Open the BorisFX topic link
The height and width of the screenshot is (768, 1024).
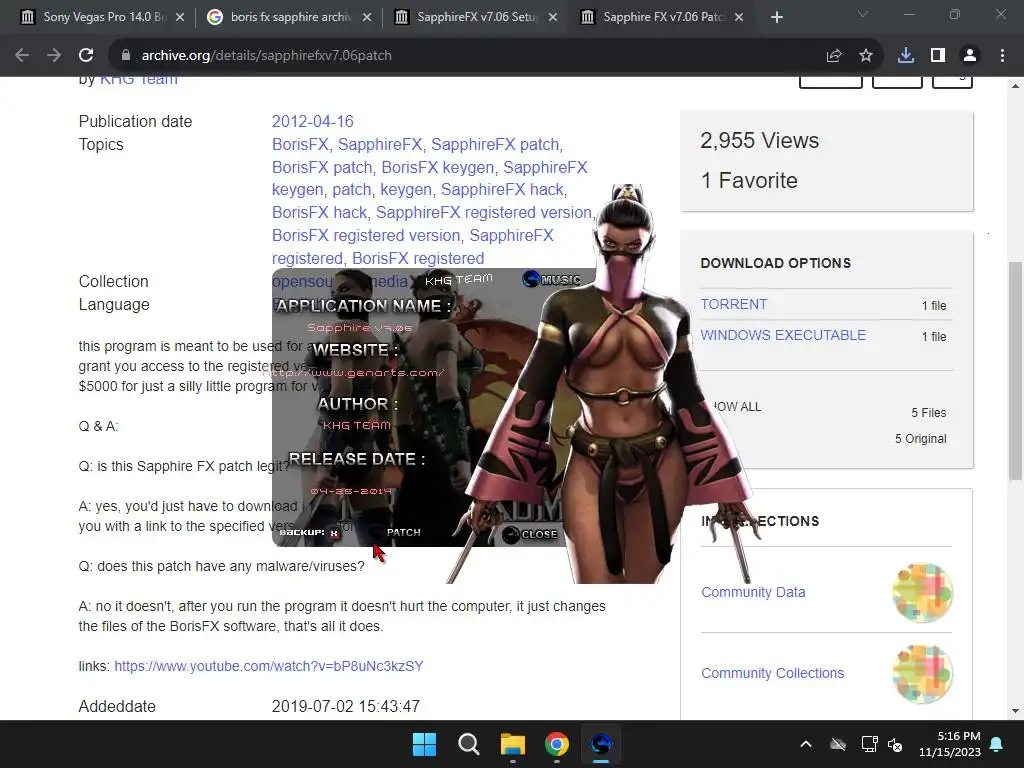click(300, 144)
